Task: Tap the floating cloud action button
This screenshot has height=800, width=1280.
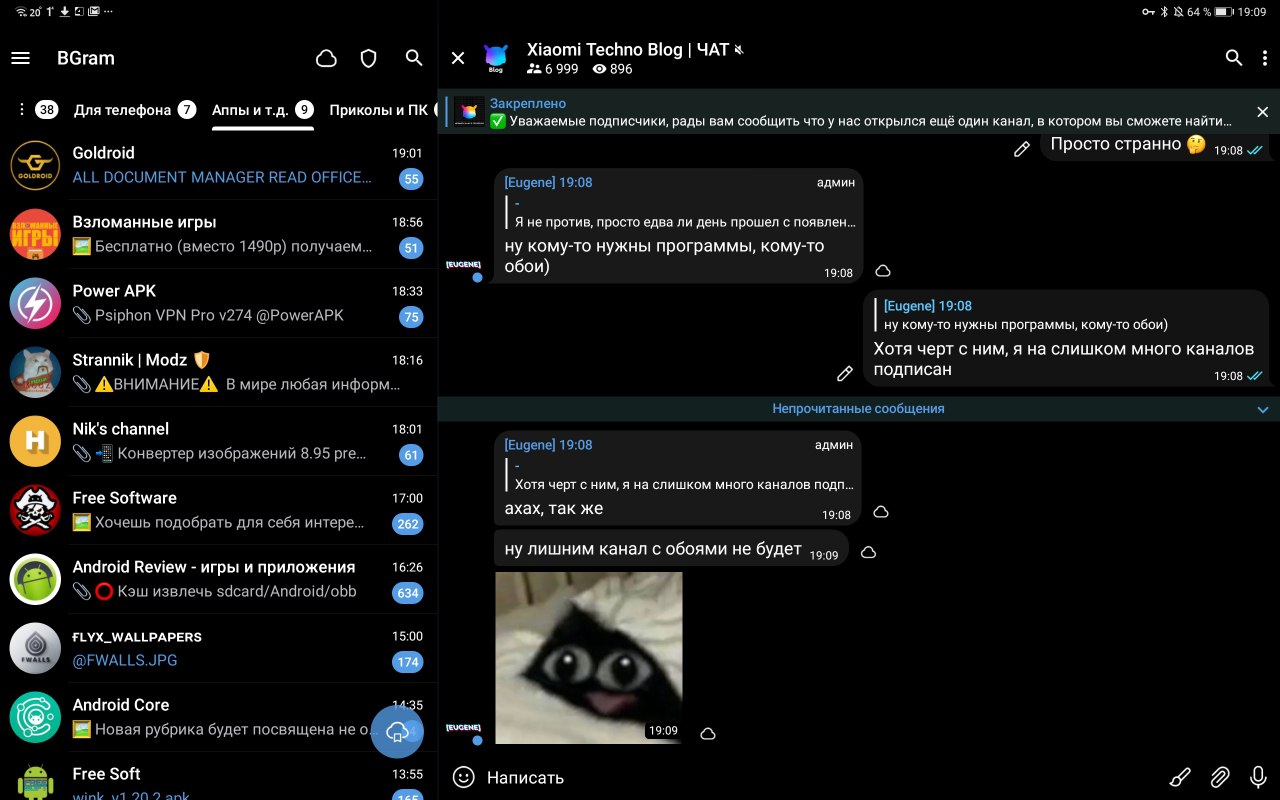Action: [x=398, y=731]
